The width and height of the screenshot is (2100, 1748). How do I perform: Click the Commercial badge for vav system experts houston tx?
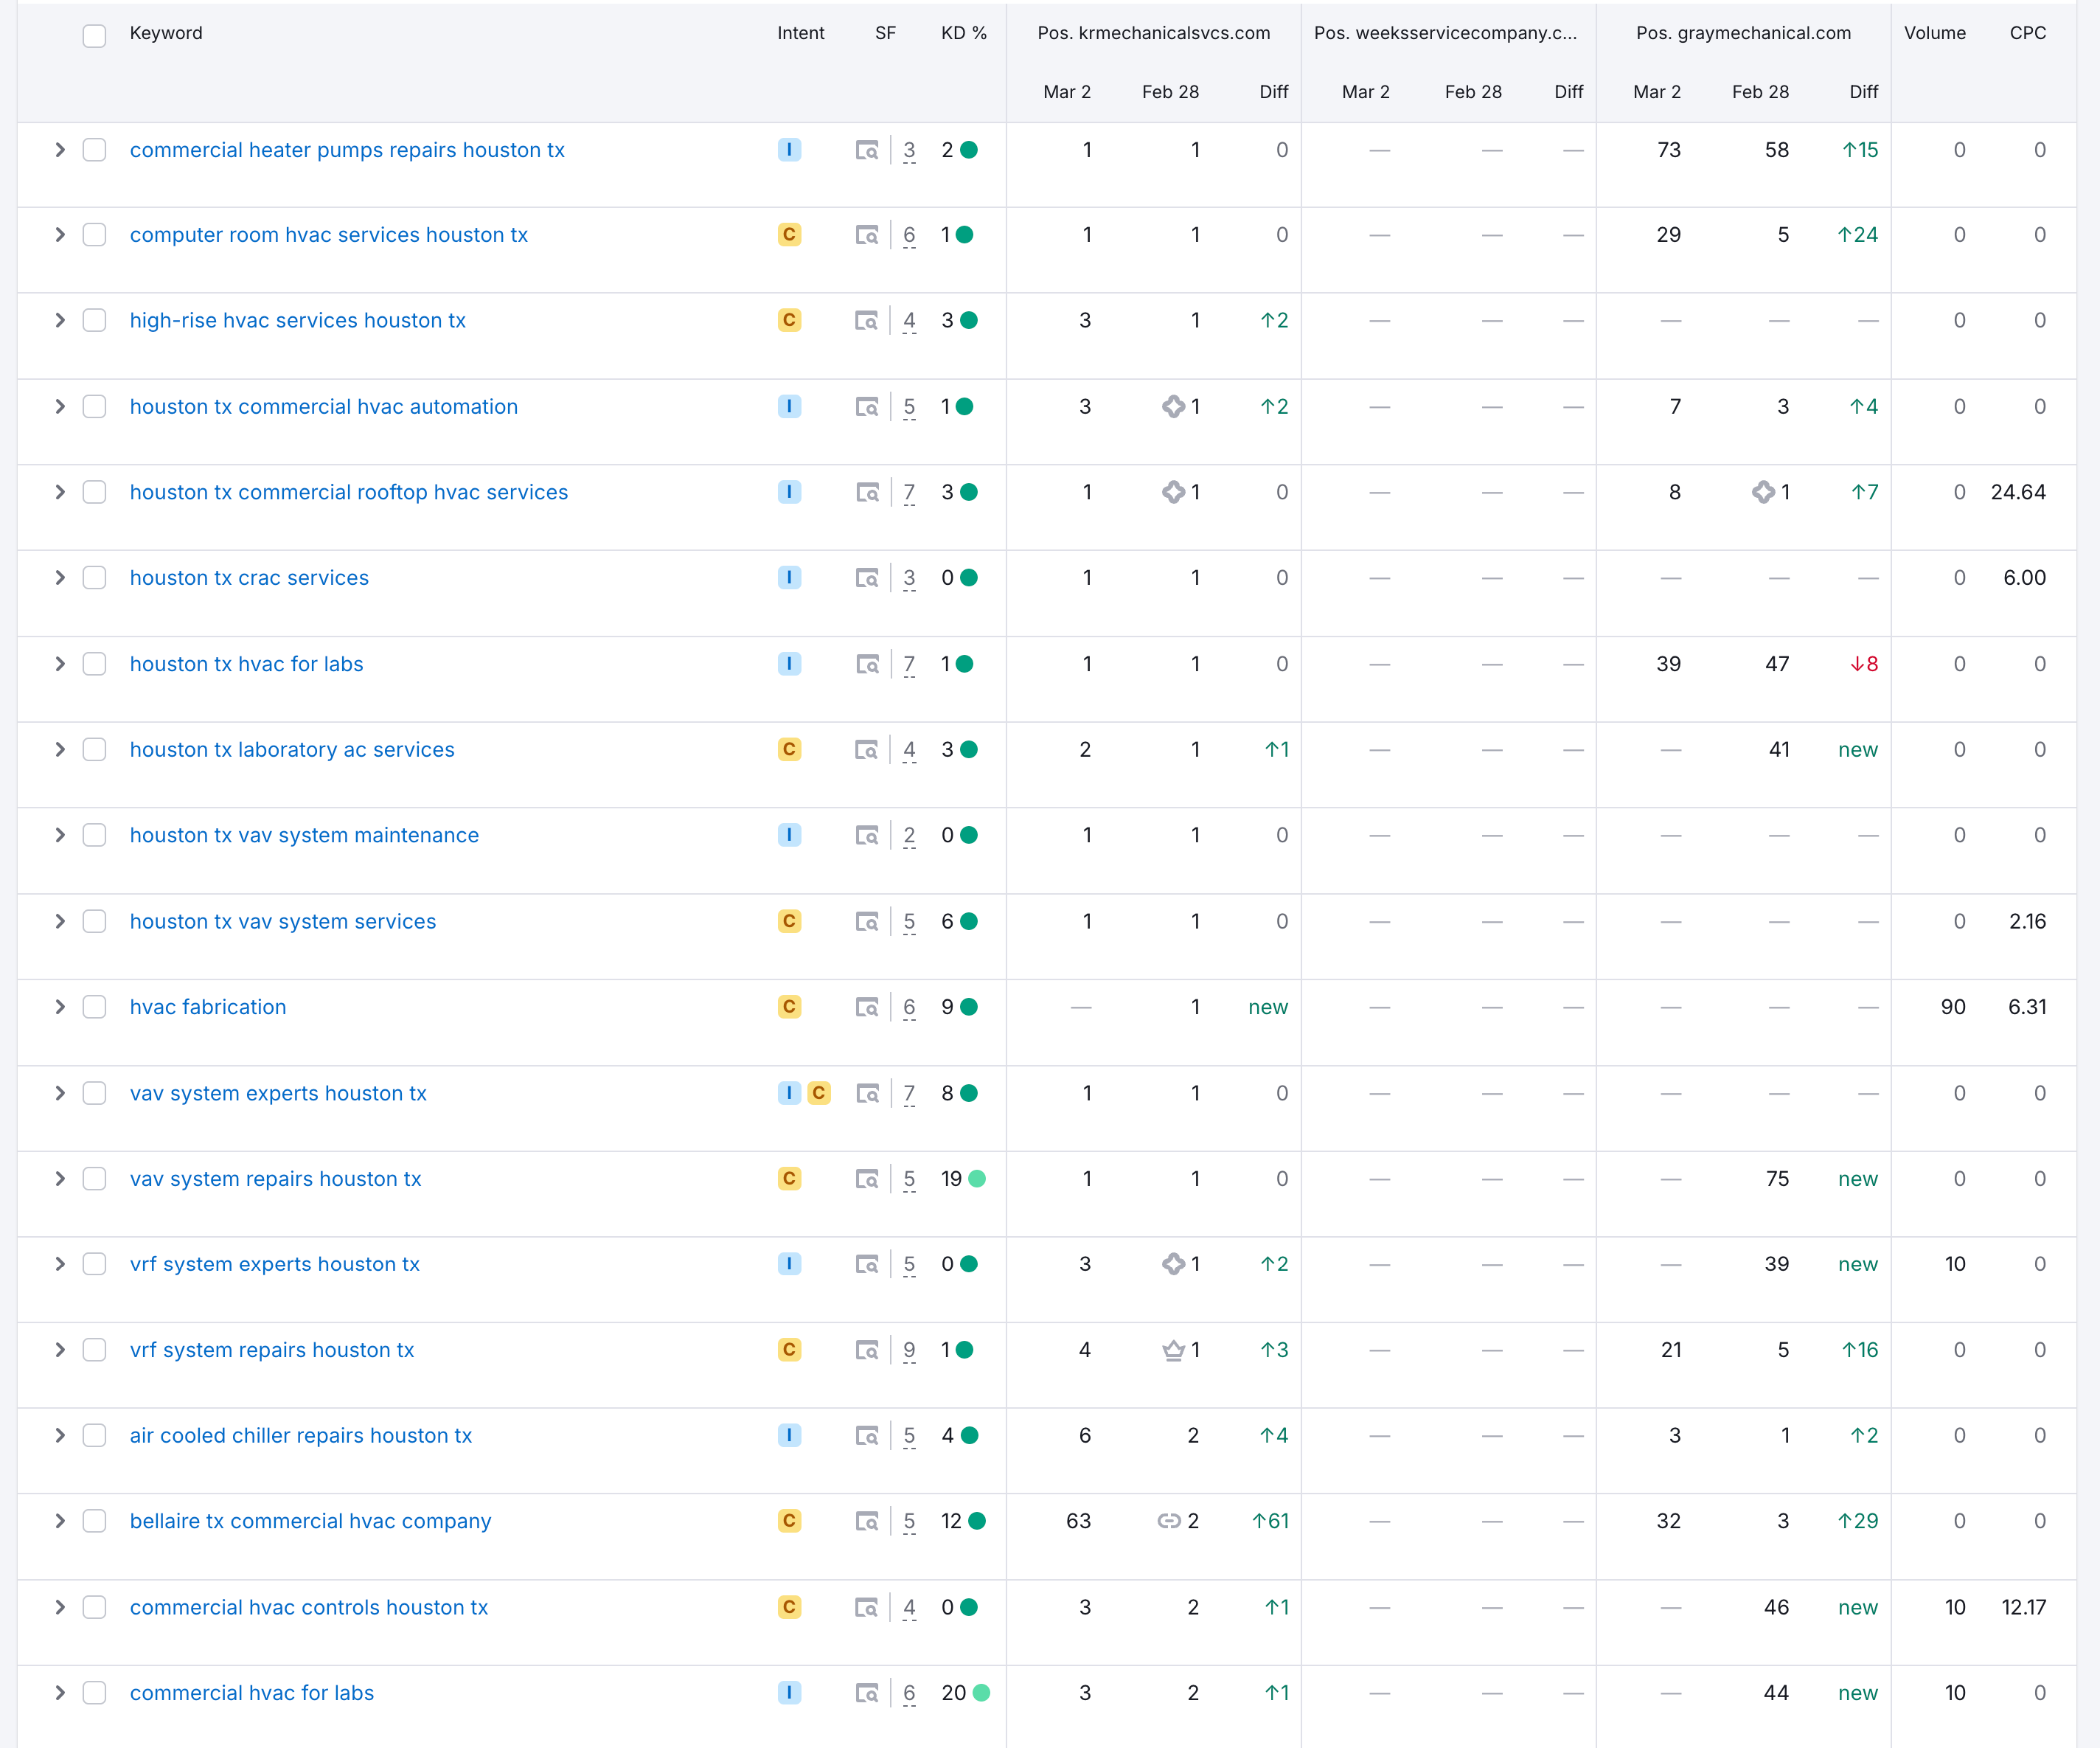[x=819, y=1093]
